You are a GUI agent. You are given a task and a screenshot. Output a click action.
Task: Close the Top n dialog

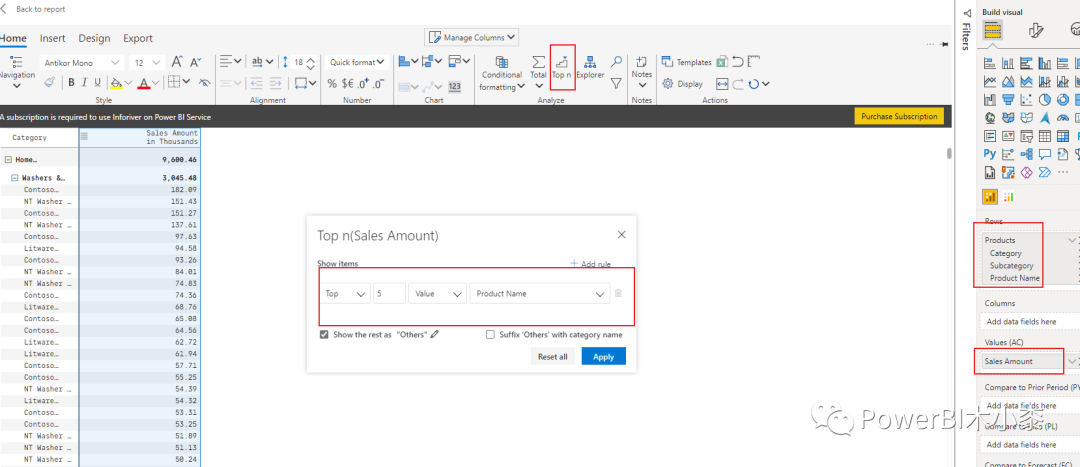click(x=621, y=235)
